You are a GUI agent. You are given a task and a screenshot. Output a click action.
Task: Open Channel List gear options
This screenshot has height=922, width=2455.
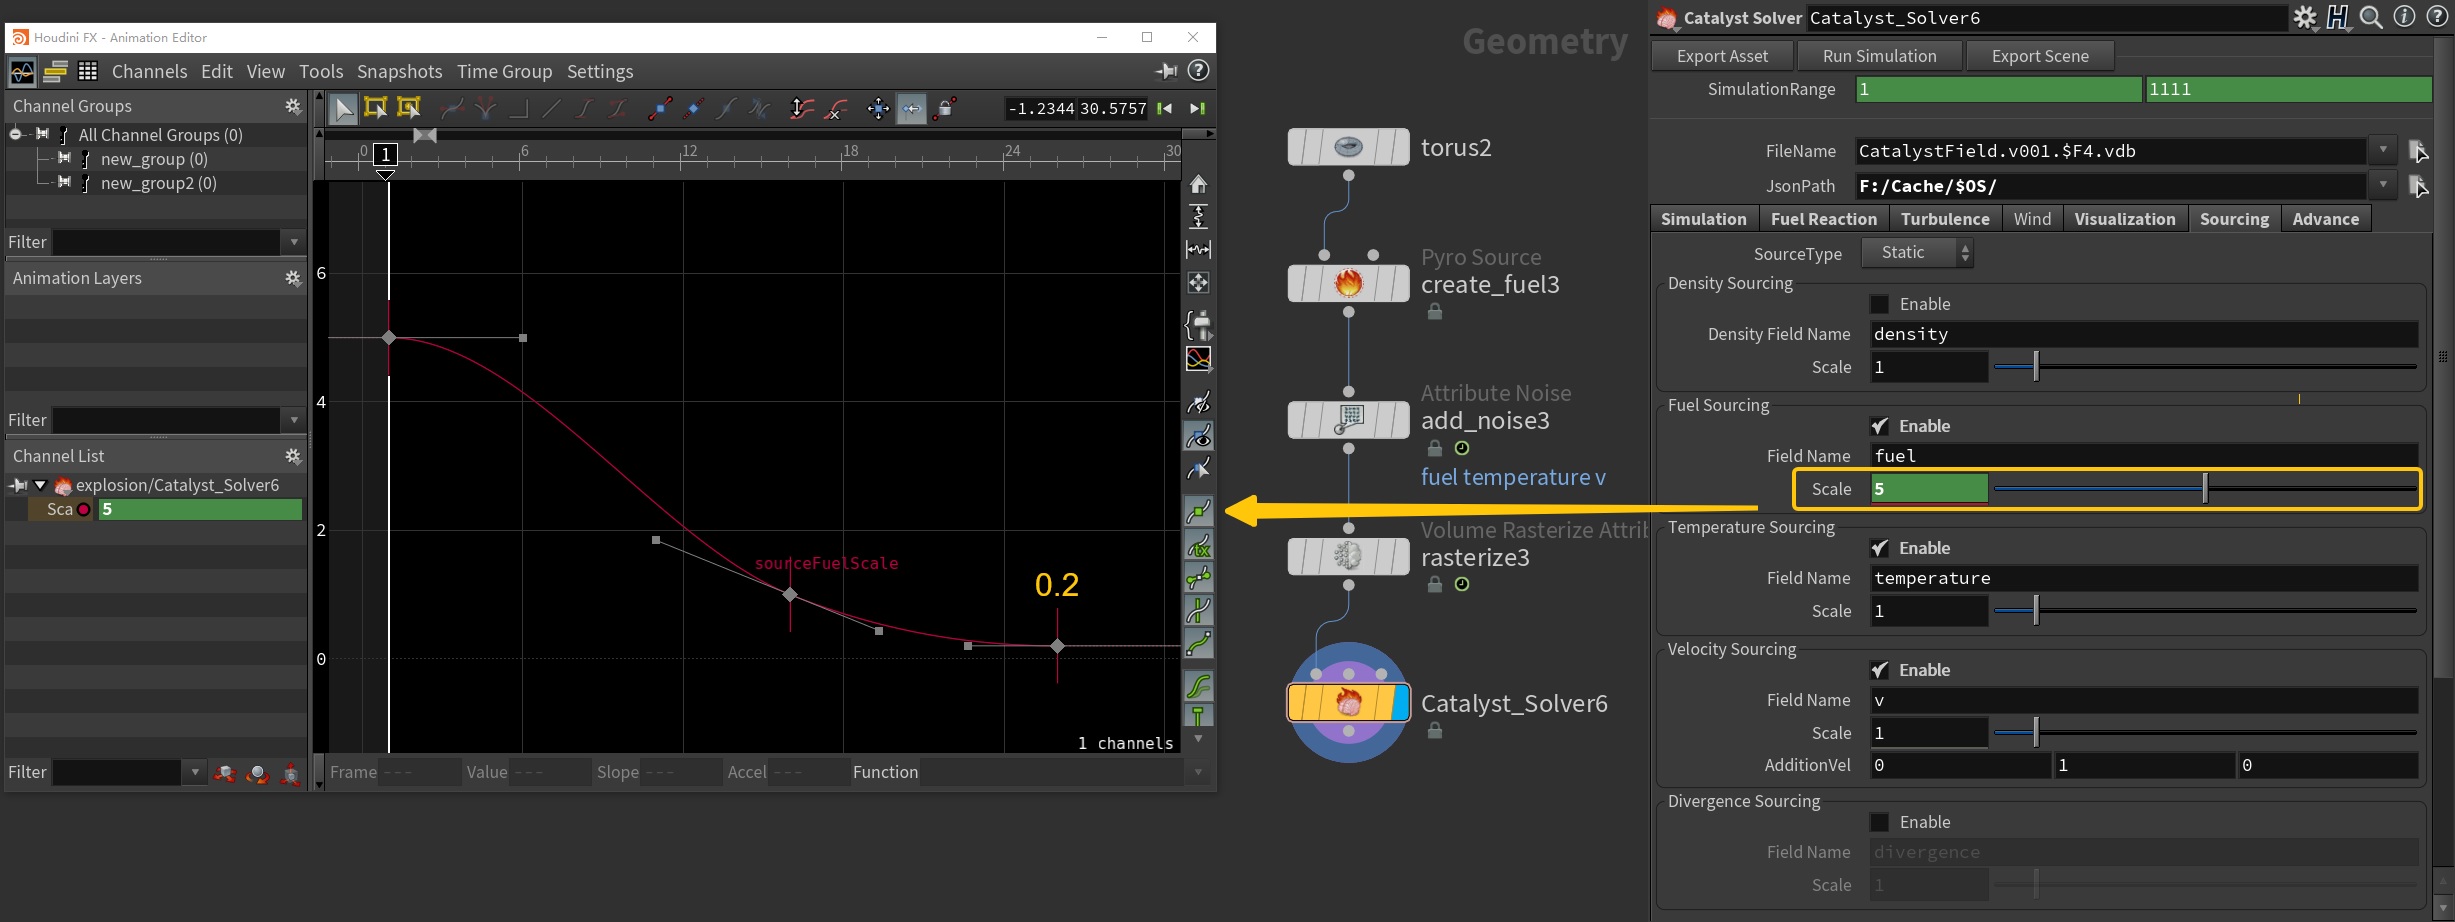293,456
